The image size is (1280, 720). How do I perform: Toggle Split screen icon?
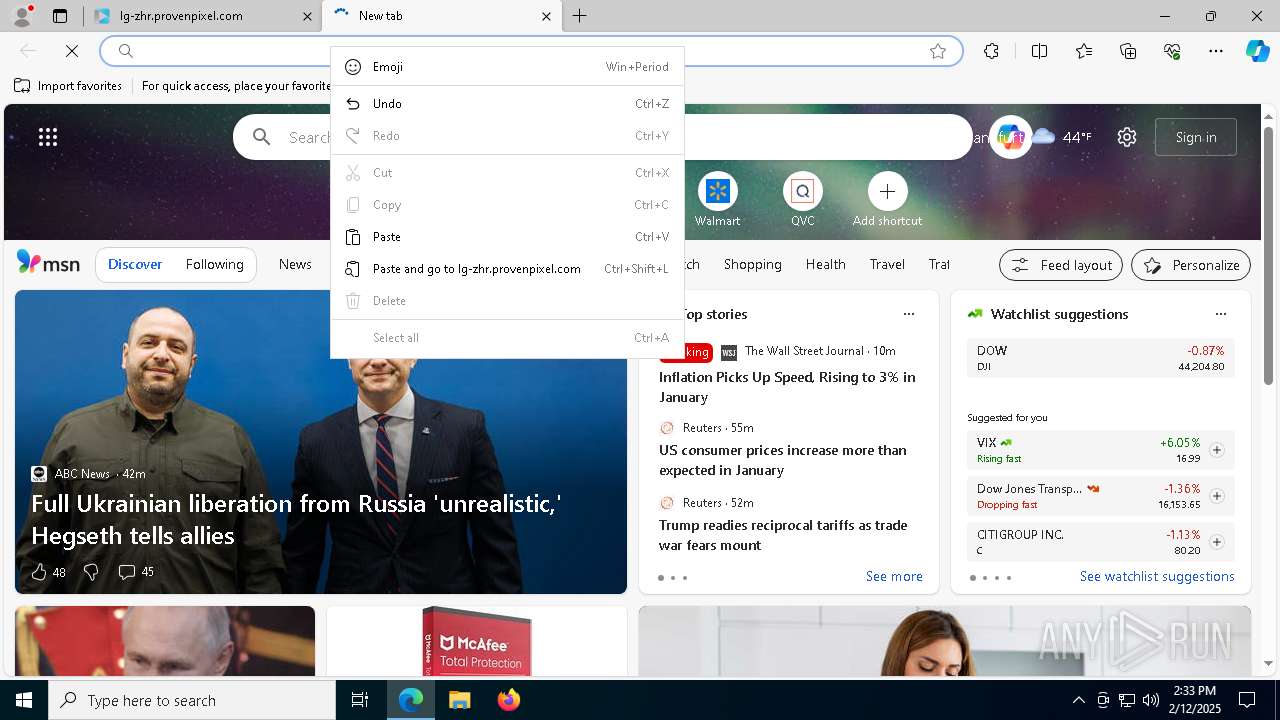(x=1039, y=51)
